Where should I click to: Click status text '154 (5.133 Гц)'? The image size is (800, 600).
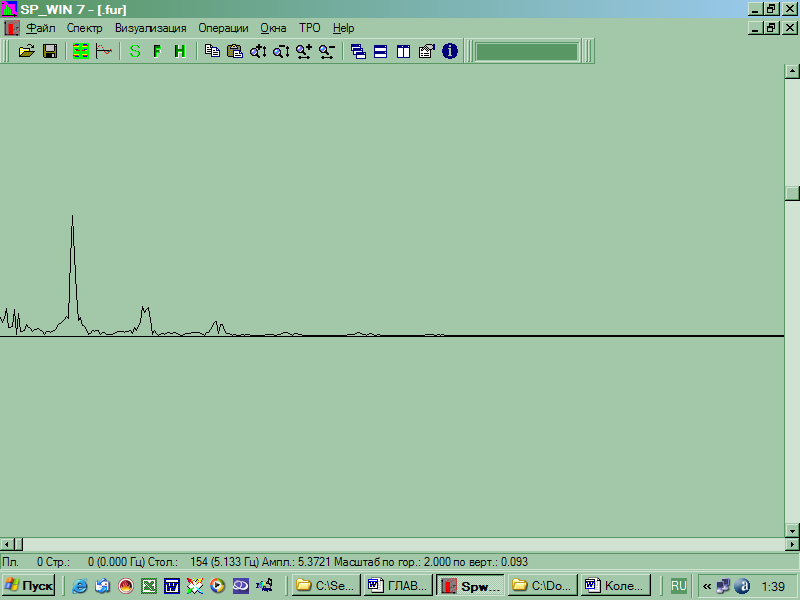pos(225,562)
